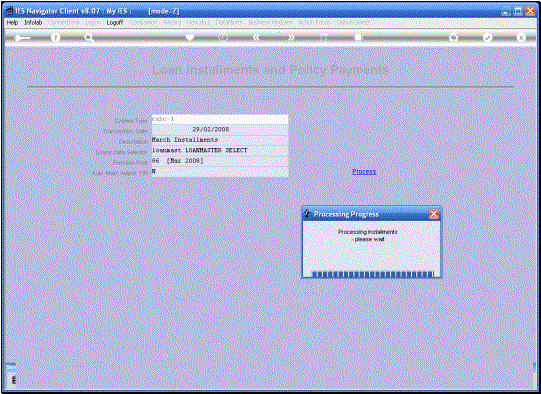Open the Companion menu
The width and height of the screenshot is (541, 394).
click(144, 22)
